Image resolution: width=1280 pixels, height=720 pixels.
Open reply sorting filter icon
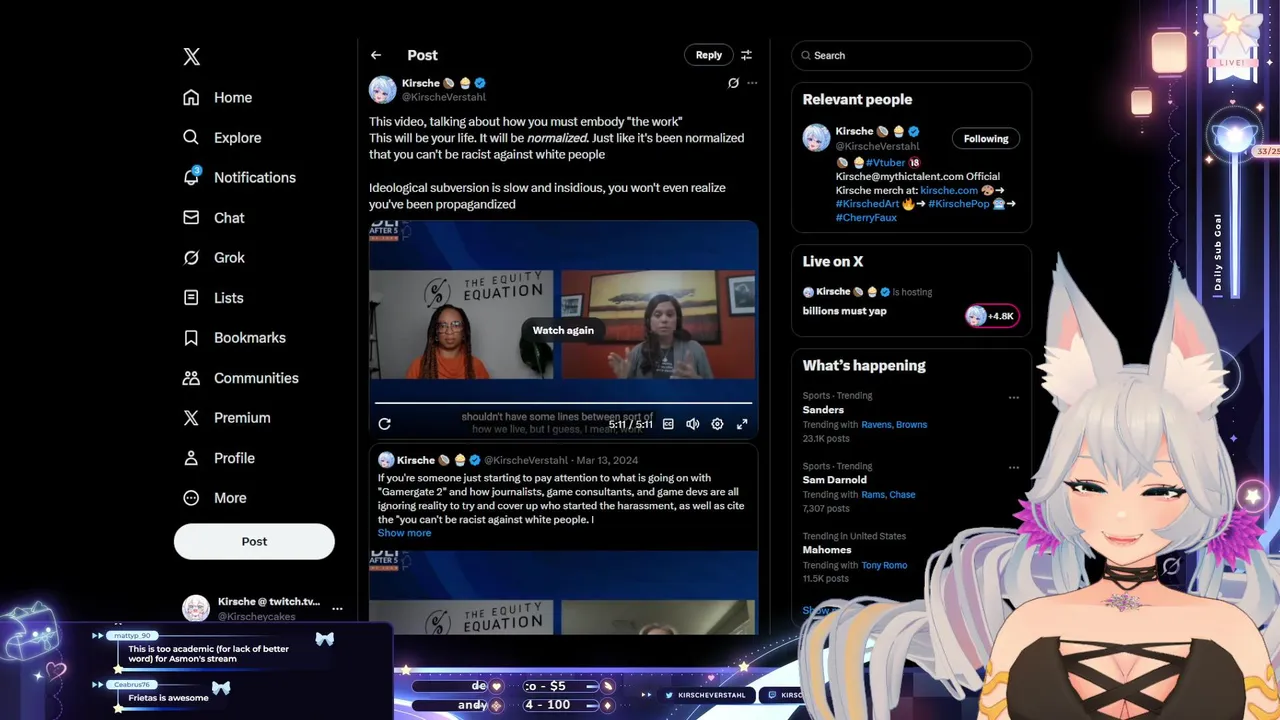746,55
